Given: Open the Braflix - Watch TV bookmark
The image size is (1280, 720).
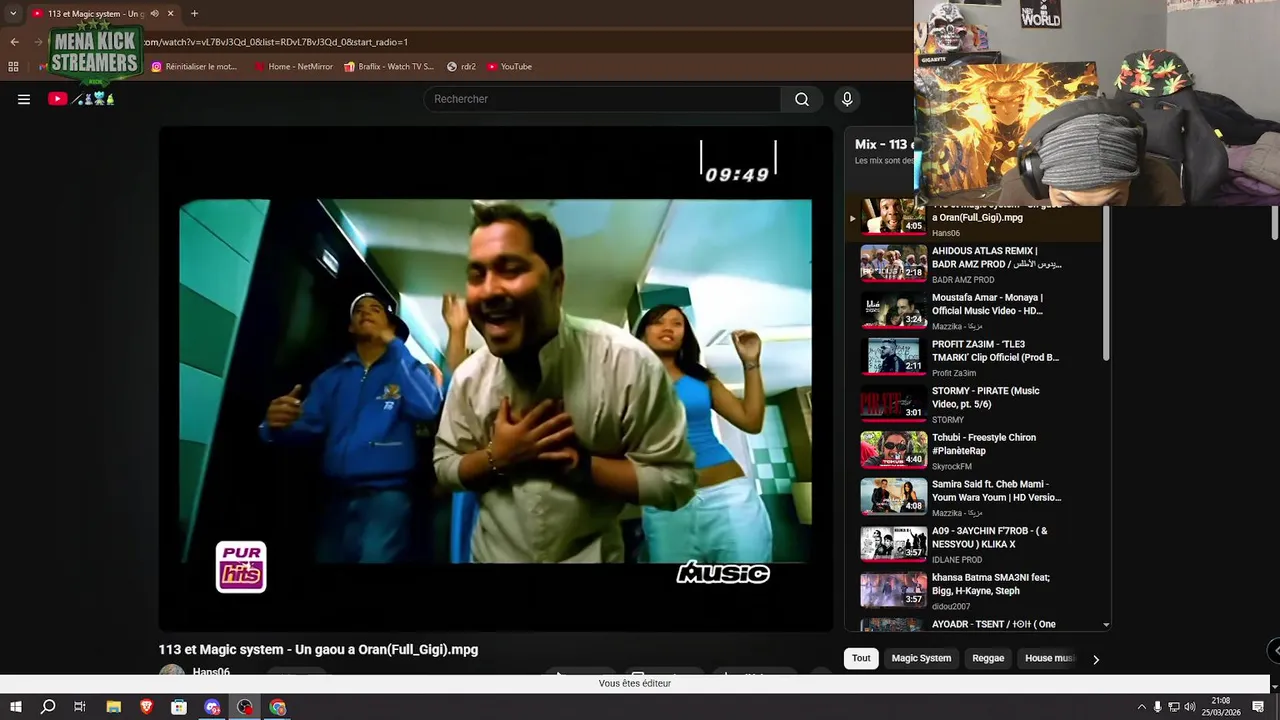Looking at the screenshot, I should 389,67.
